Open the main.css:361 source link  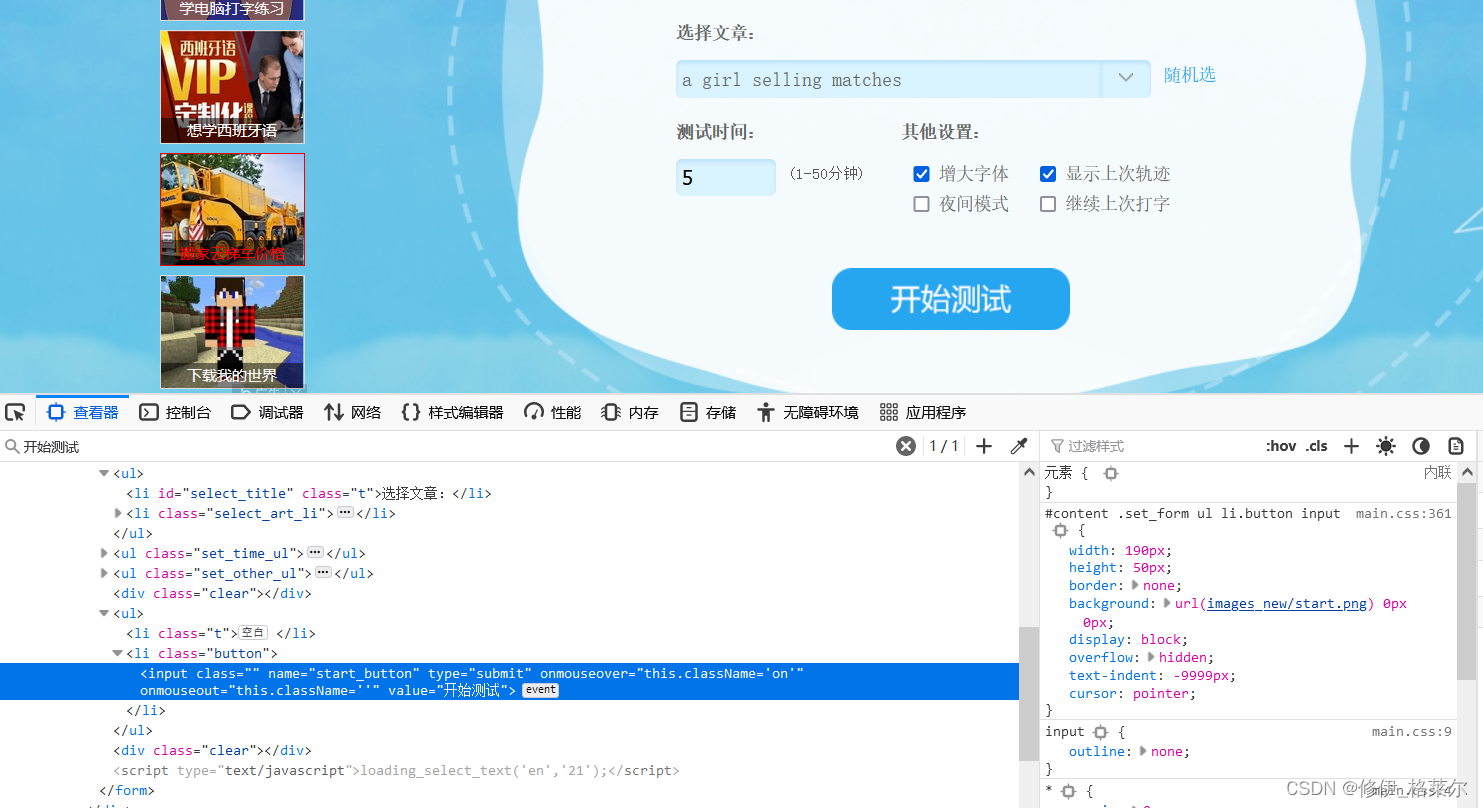click(x=1403, y=513)
